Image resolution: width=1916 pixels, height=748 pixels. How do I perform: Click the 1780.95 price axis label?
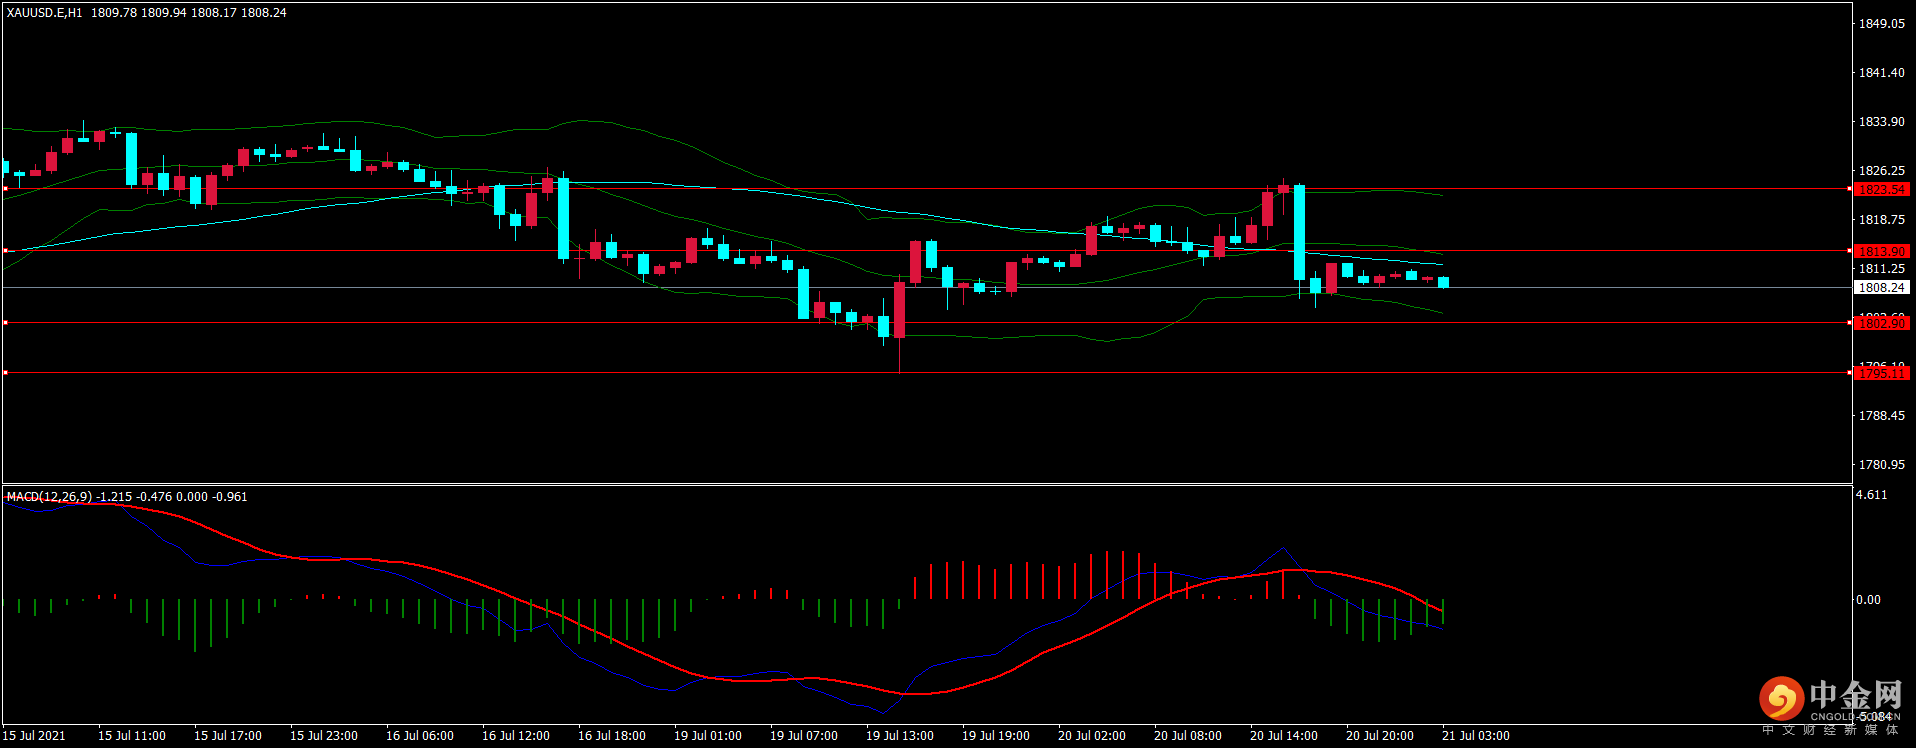[x=1881, y=465]
